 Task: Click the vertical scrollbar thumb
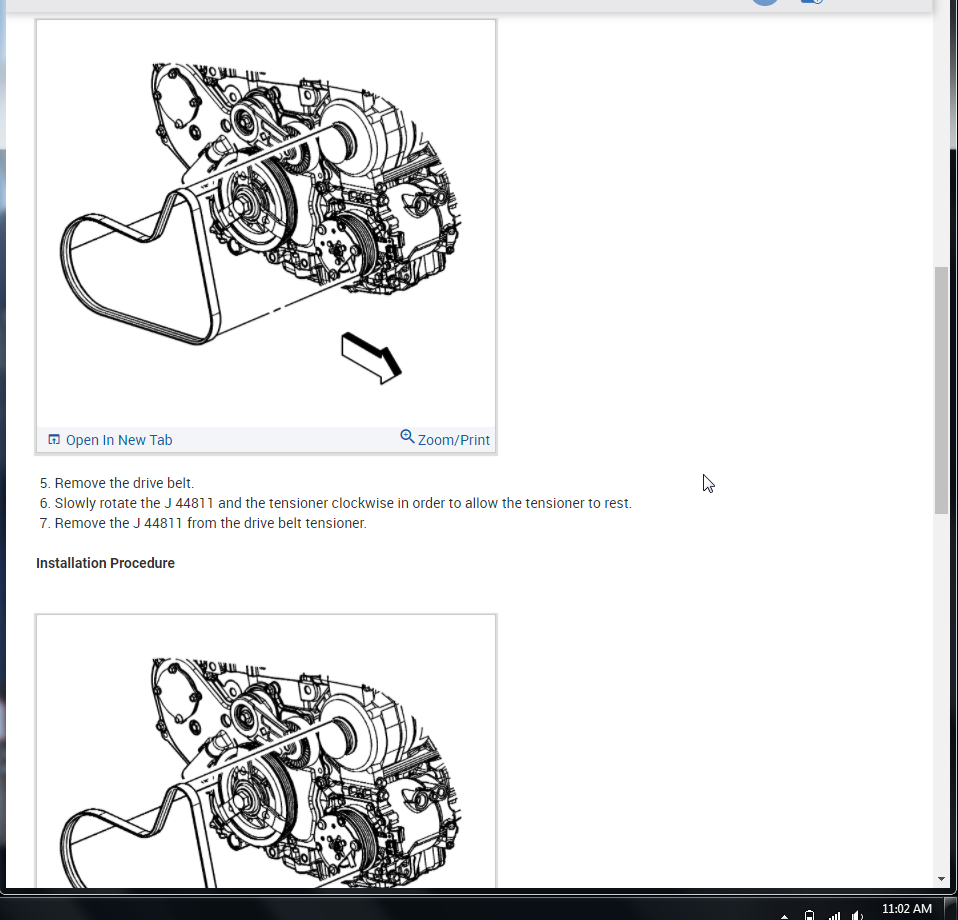coord(941,390)
